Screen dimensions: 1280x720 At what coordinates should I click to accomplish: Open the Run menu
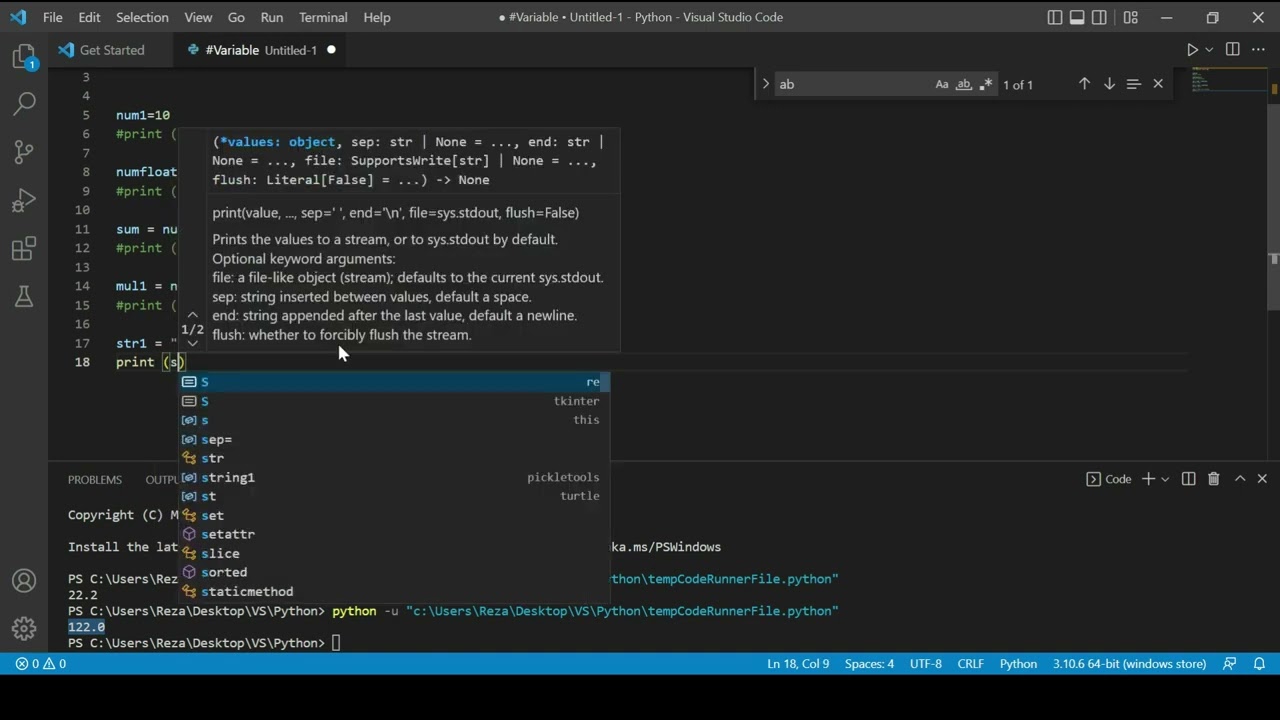(x=271, y=17)
